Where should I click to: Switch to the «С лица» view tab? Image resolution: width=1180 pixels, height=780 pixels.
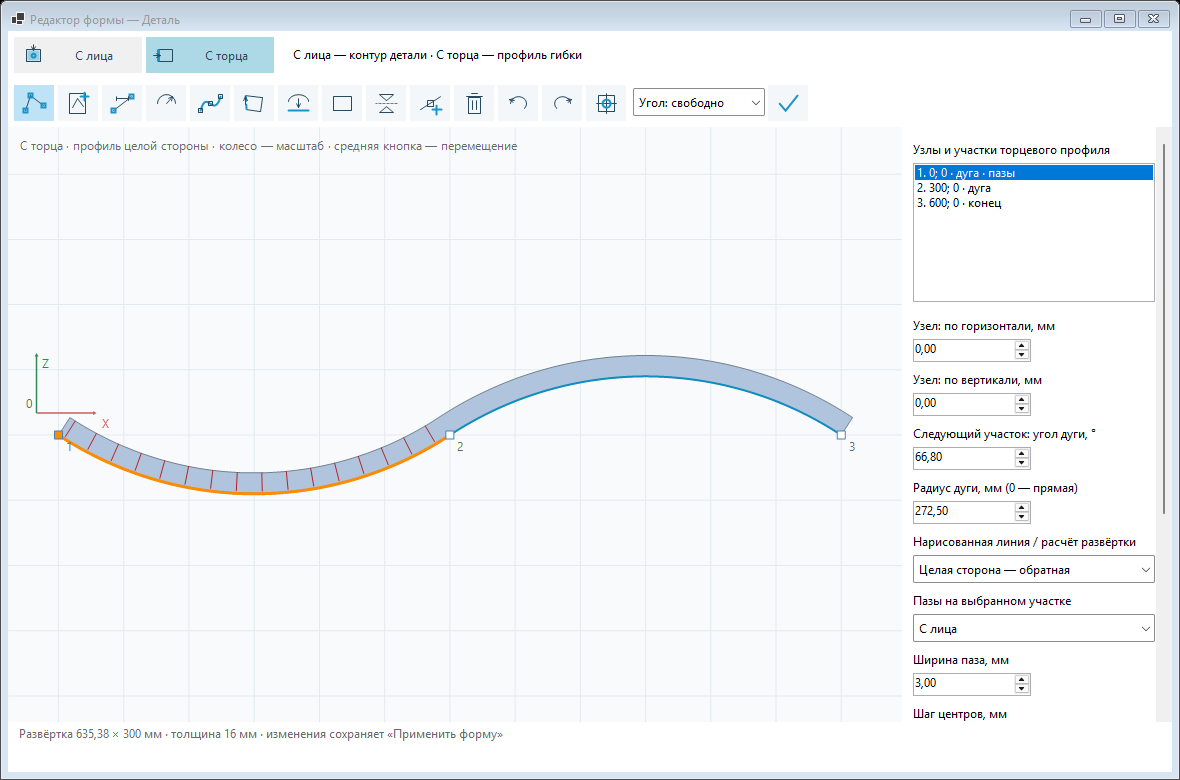(78, 55)
